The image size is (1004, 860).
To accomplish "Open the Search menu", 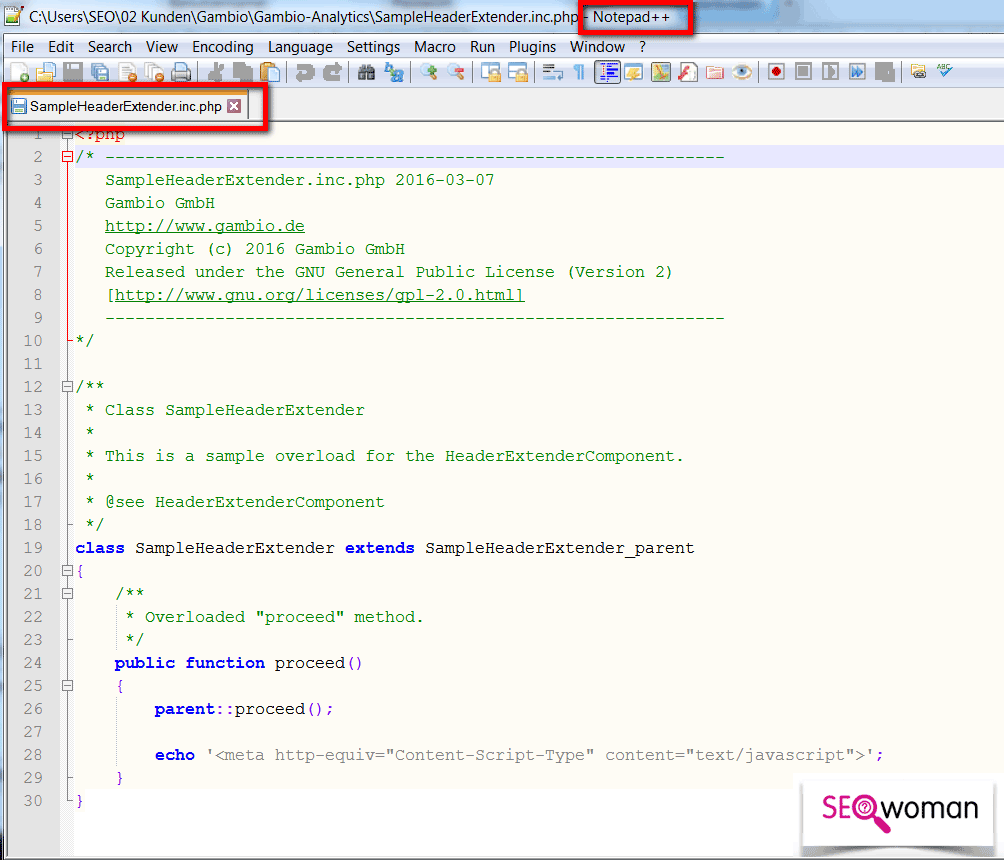I will [109, 47].
